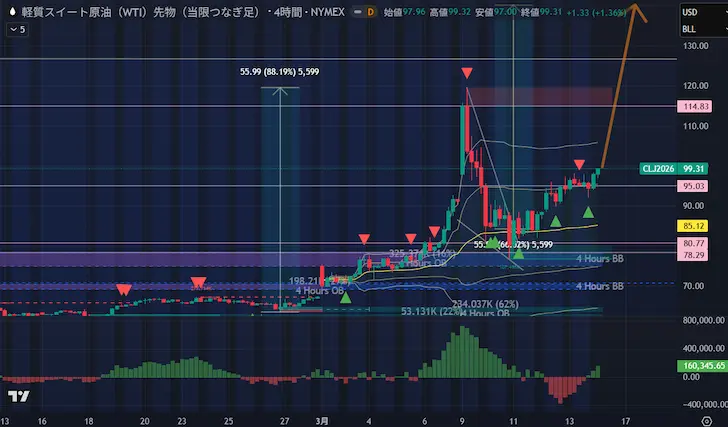Screen dimensions: 728x427
Task: Click red down-triangle at the 120 peak
Action: [466, 73]
